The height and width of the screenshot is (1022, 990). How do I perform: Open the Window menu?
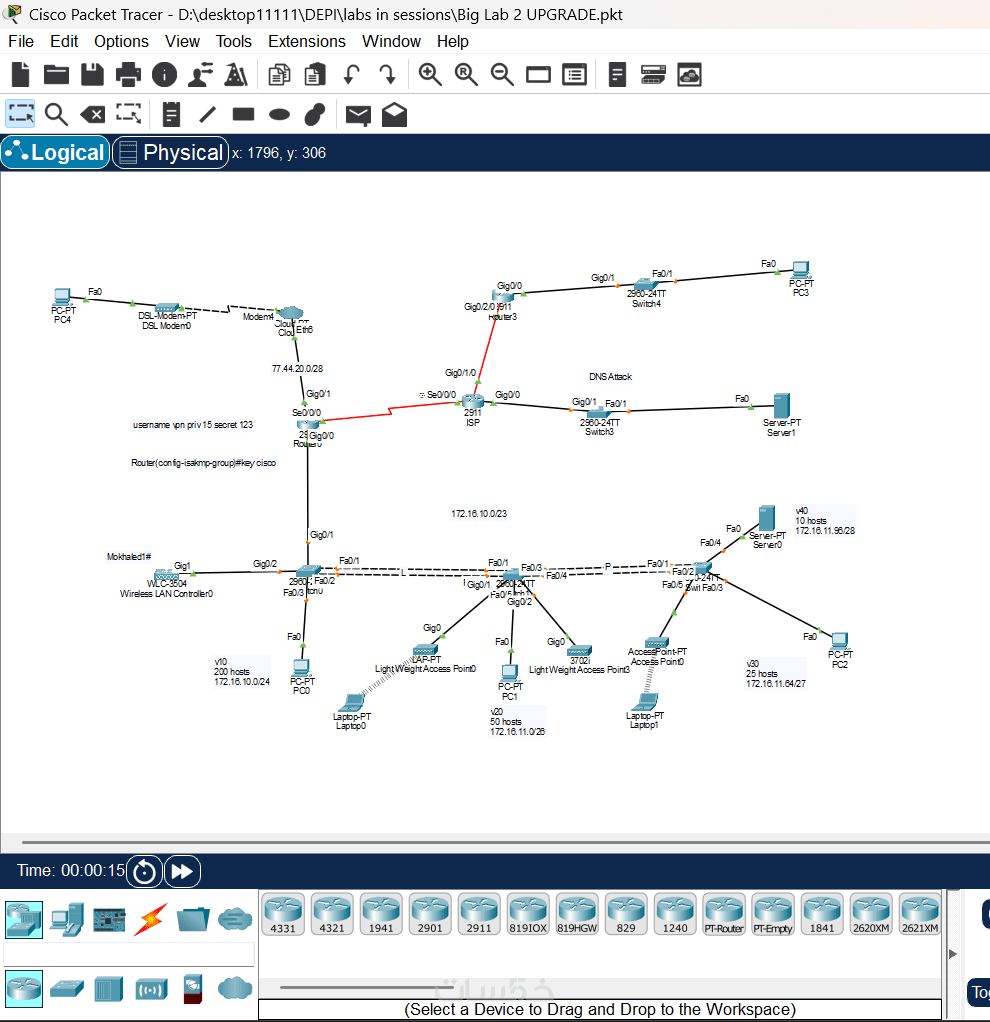pyautogui.click(x=391, y=41)
